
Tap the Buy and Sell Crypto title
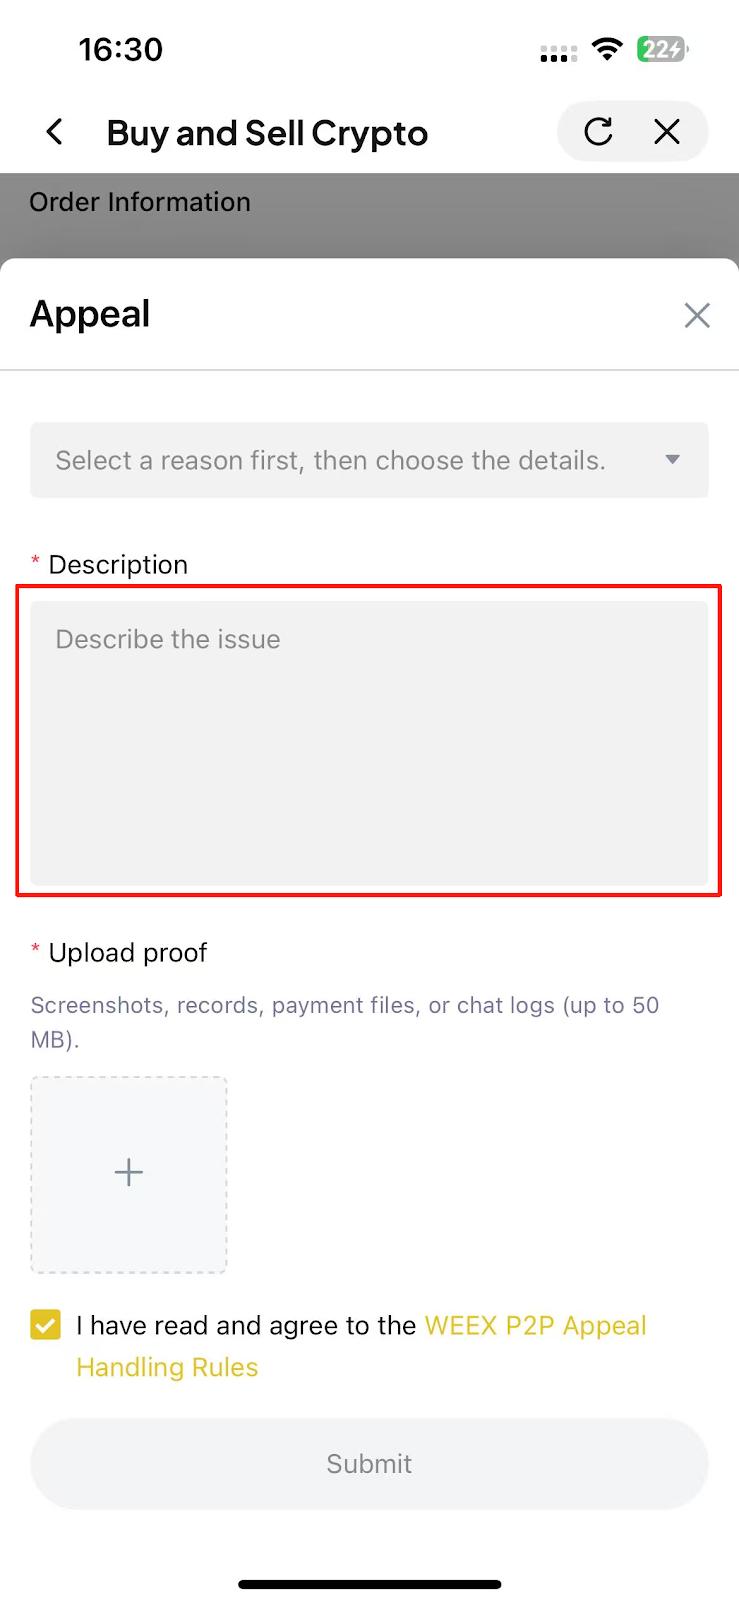(x=267, y=133)
